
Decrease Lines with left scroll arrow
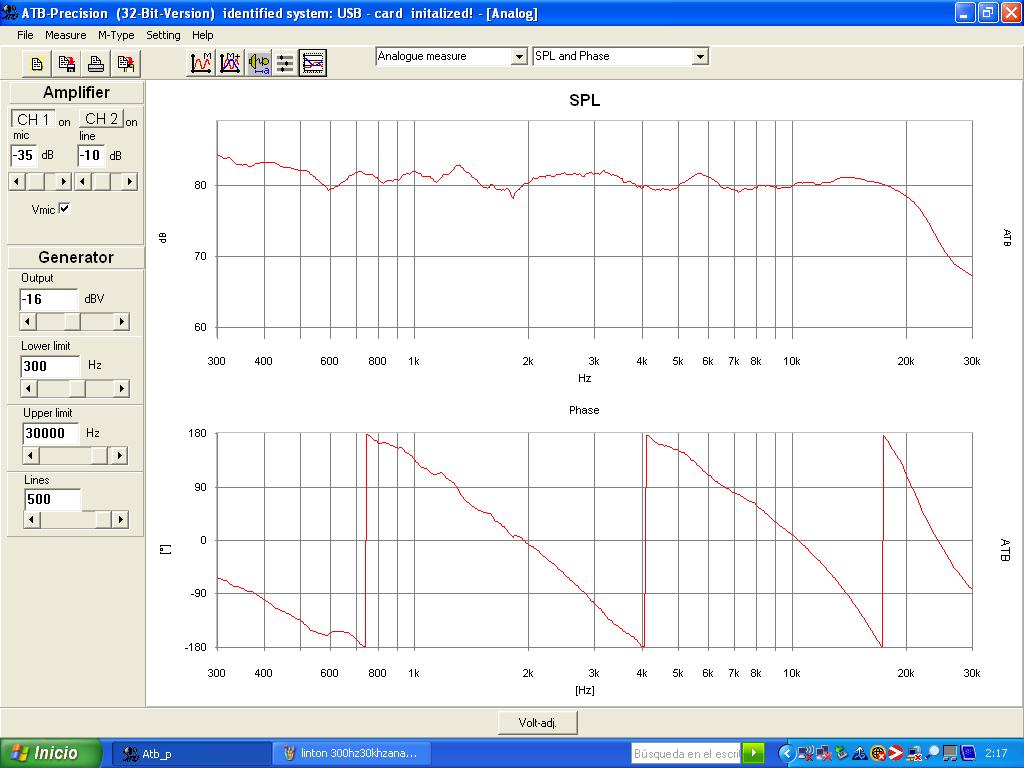point(32,520)
